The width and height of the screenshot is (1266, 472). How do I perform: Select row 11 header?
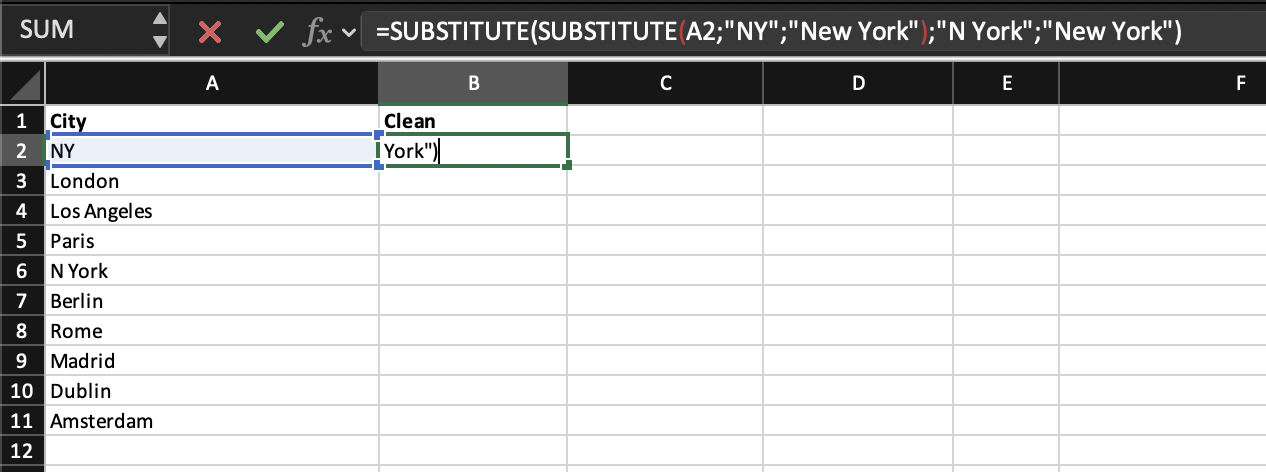(x=22, y=421)
